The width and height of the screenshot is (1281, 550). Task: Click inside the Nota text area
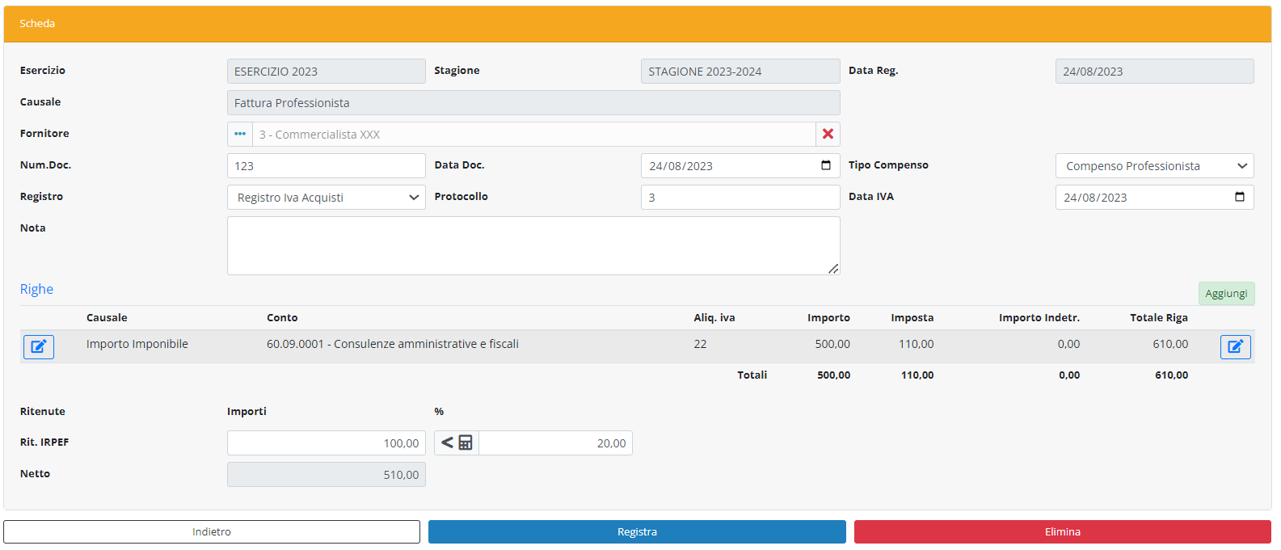coord(533,245)
